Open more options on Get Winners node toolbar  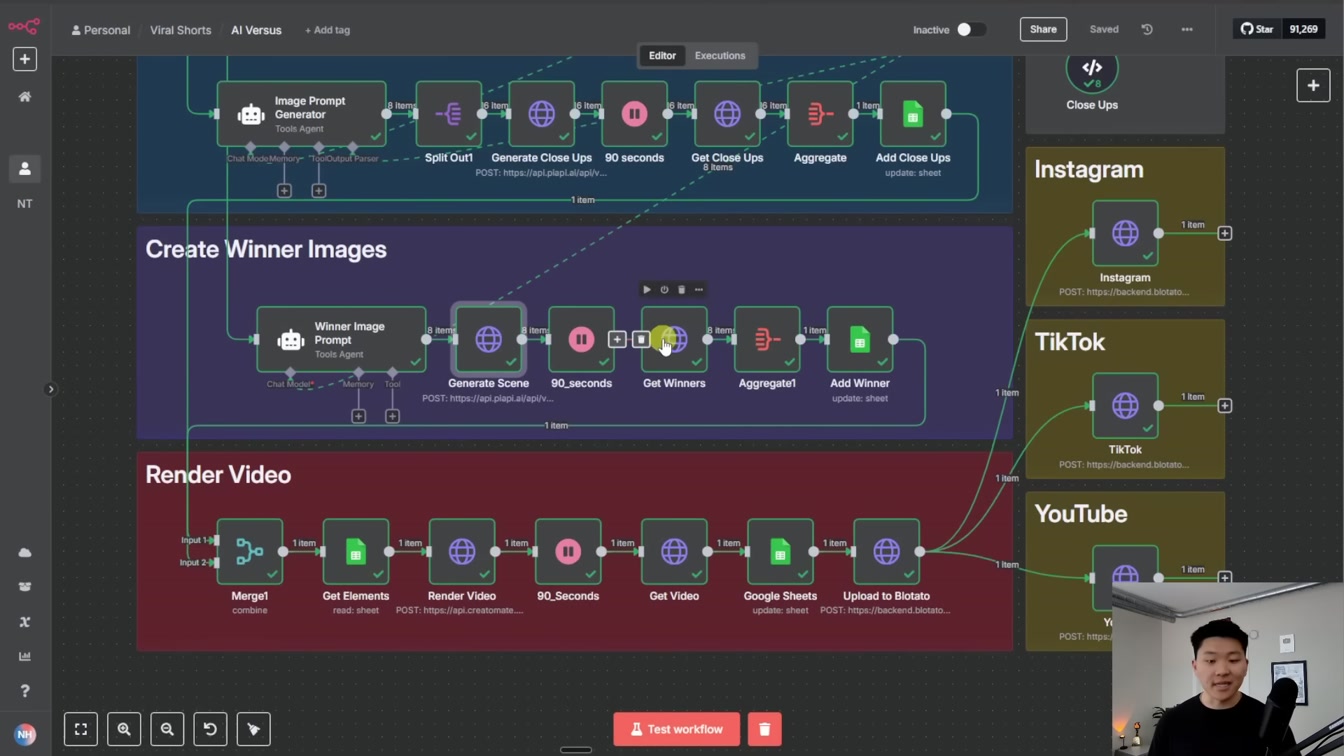(x=699, y=290)
